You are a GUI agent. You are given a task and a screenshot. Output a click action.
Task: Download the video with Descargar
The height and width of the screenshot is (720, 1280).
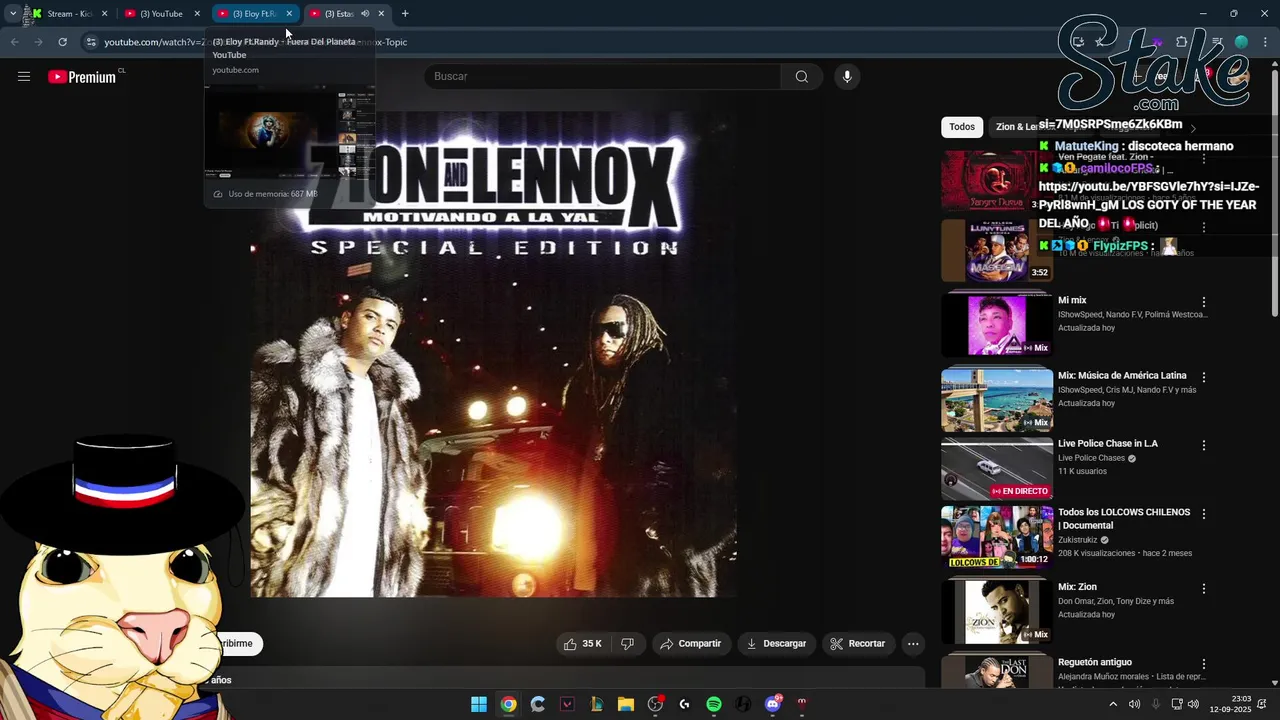point(776,644)
